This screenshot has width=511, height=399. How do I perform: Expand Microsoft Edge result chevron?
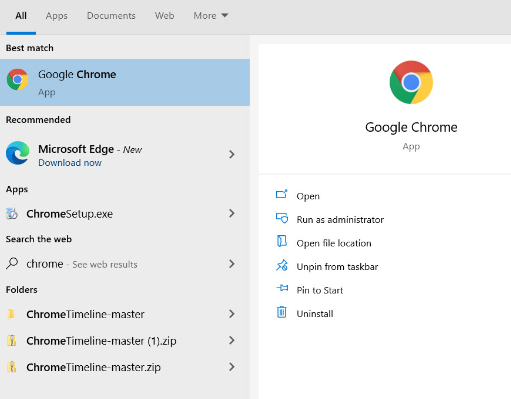click(x=232, y=154)
